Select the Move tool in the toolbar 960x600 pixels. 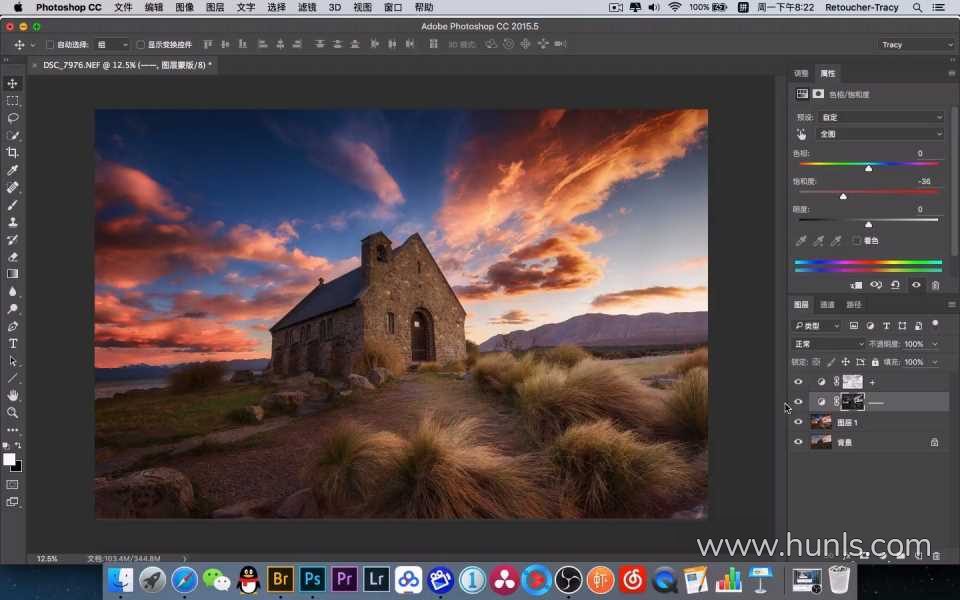click(x=12, y=83)
